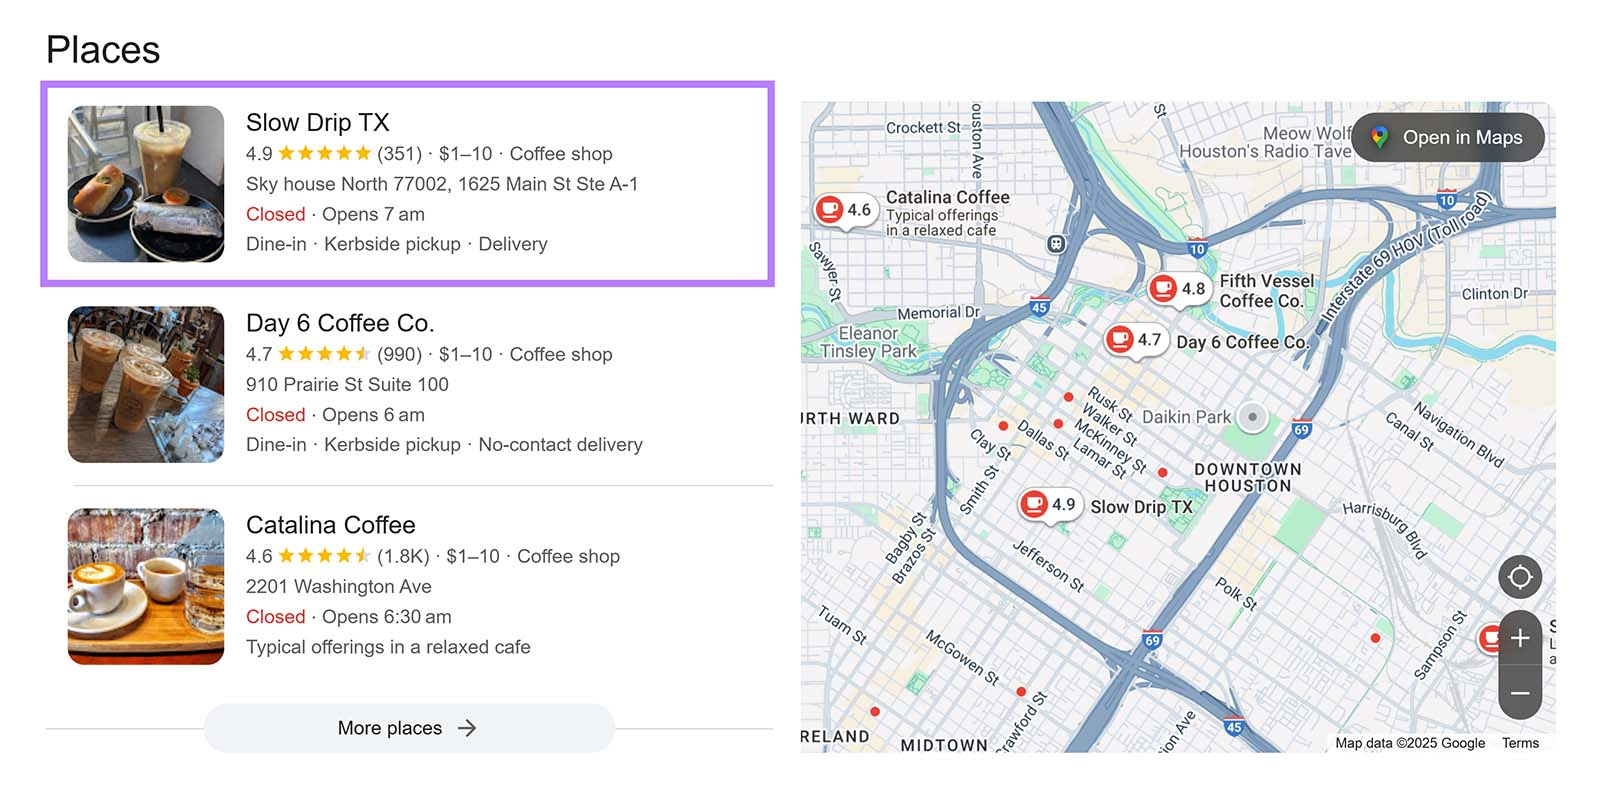
Task: Show more places in results
Action: [408, 728]
